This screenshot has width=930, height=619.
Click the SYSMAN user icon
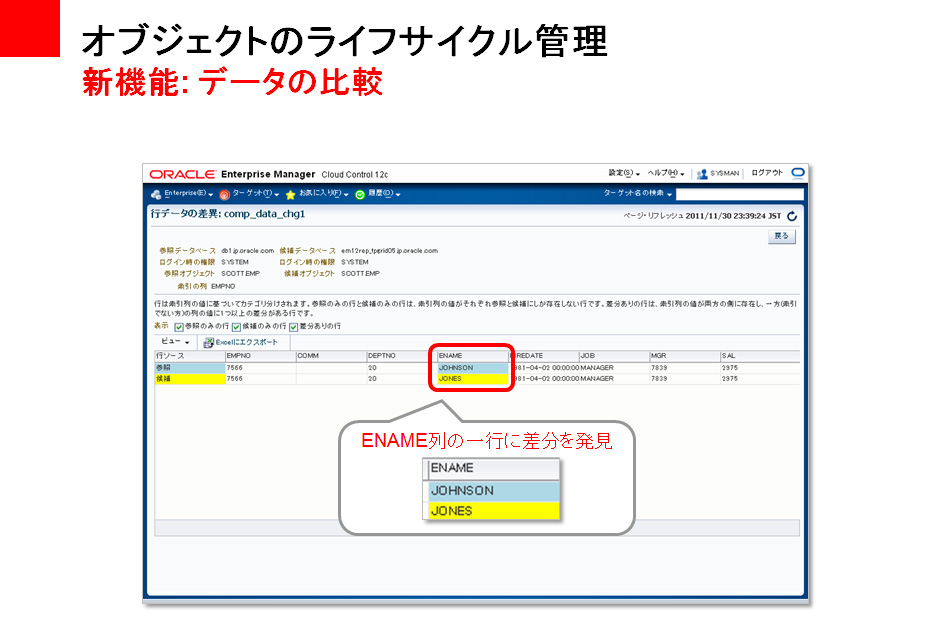702,174
